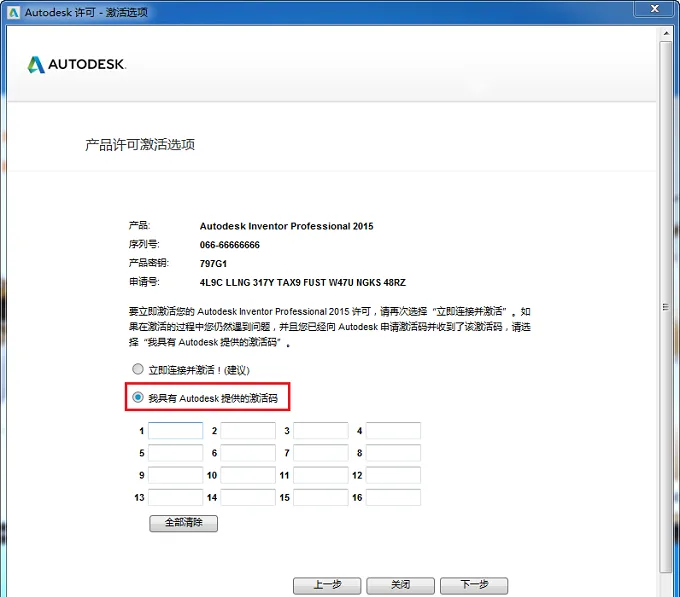Click the Autodesk logo in header
Image resolution: width=680 pixels, height=597 pixels.
(76, 65)
